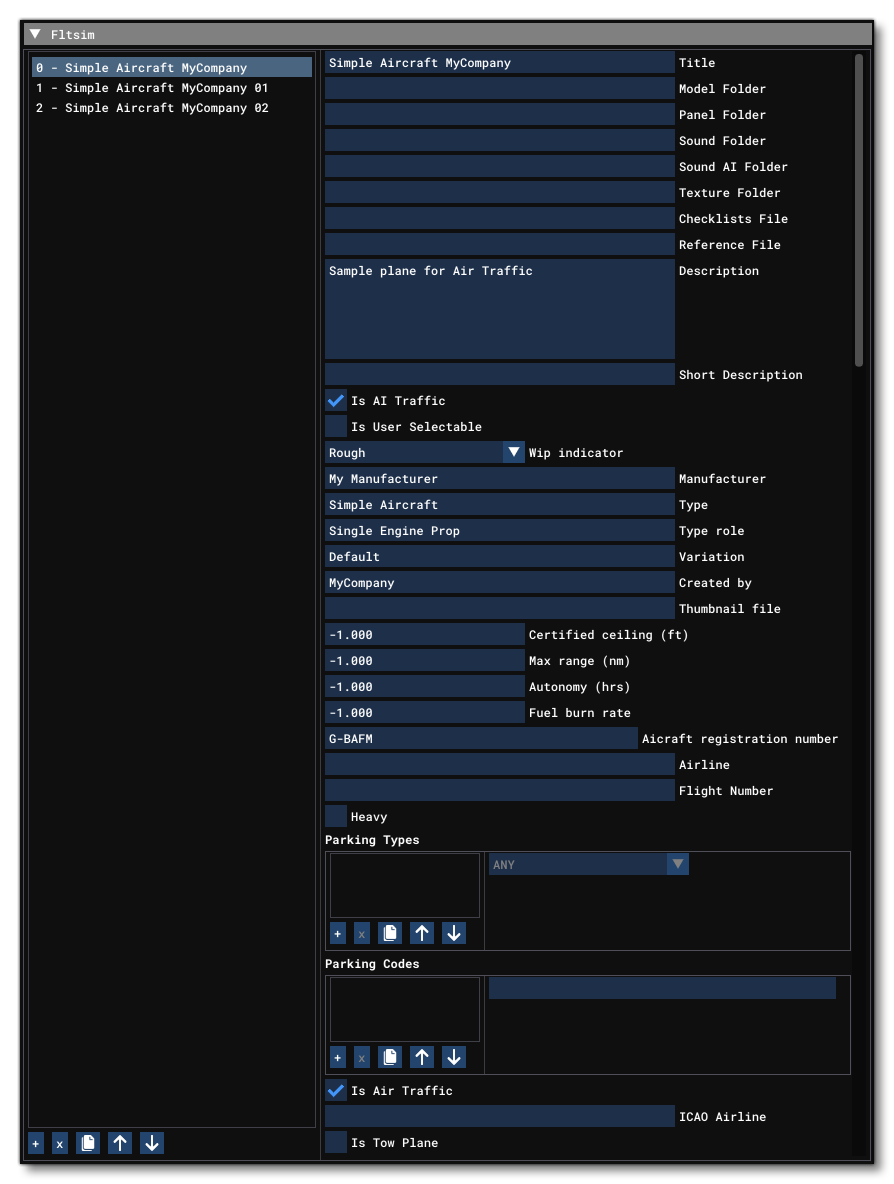This screenshot has width=894, height=1184.
Task: Disable the Is AI Traffic checkbox
Action: click(x=335, y=400)
